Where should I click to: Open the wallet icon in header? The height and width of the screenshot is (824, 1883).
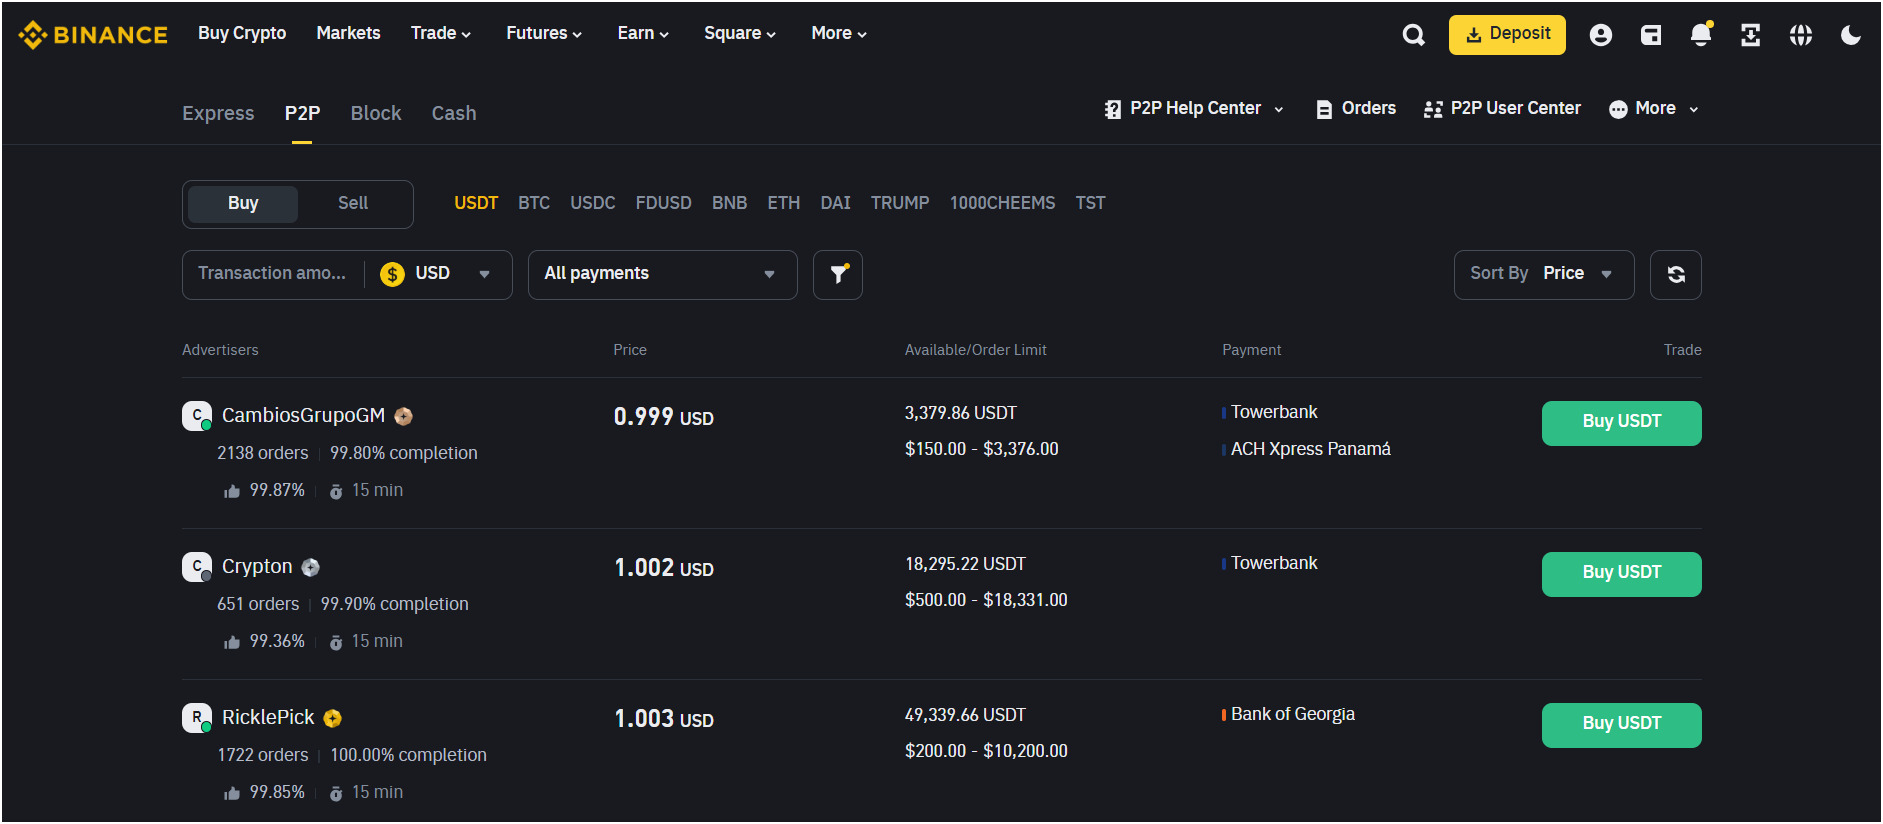[1651, 35]
